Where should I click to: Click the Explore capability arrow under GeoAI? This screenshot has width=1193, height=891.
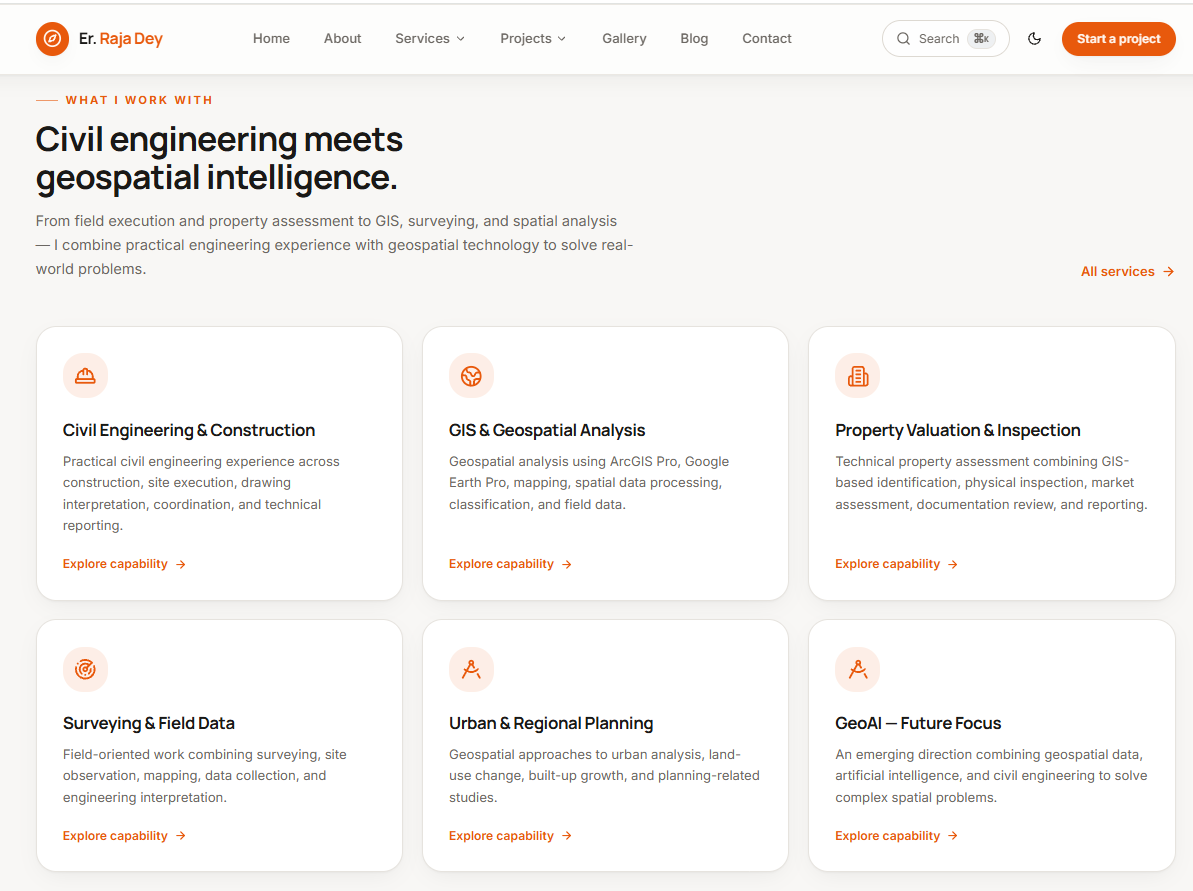pyautogui.click(x=953, y=836)
